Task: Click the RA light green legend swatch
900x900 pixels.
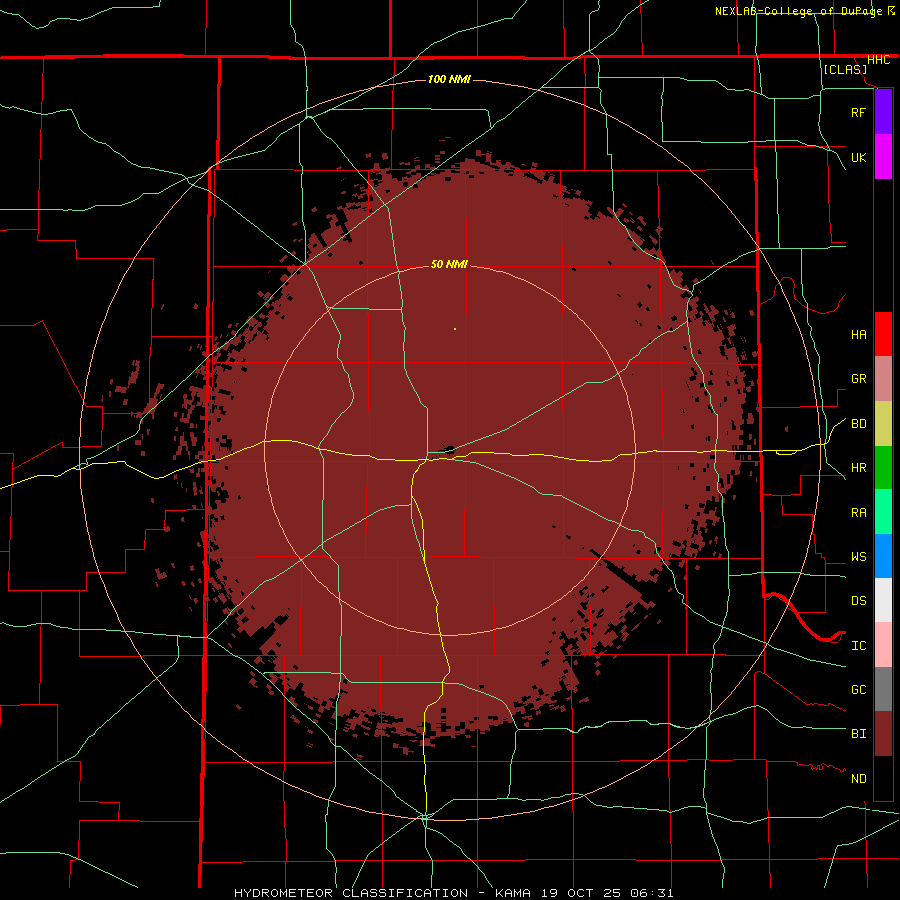Action: [x=883, y=512]
